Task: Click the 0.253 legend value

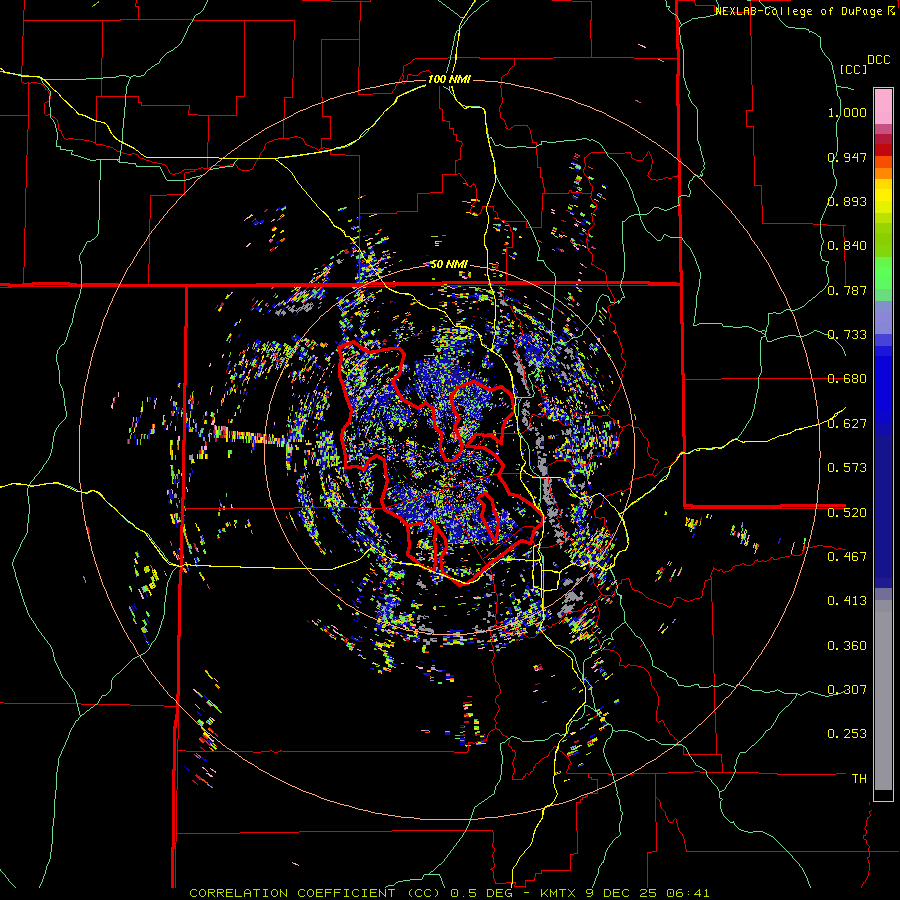Action: tap(847, 734)
